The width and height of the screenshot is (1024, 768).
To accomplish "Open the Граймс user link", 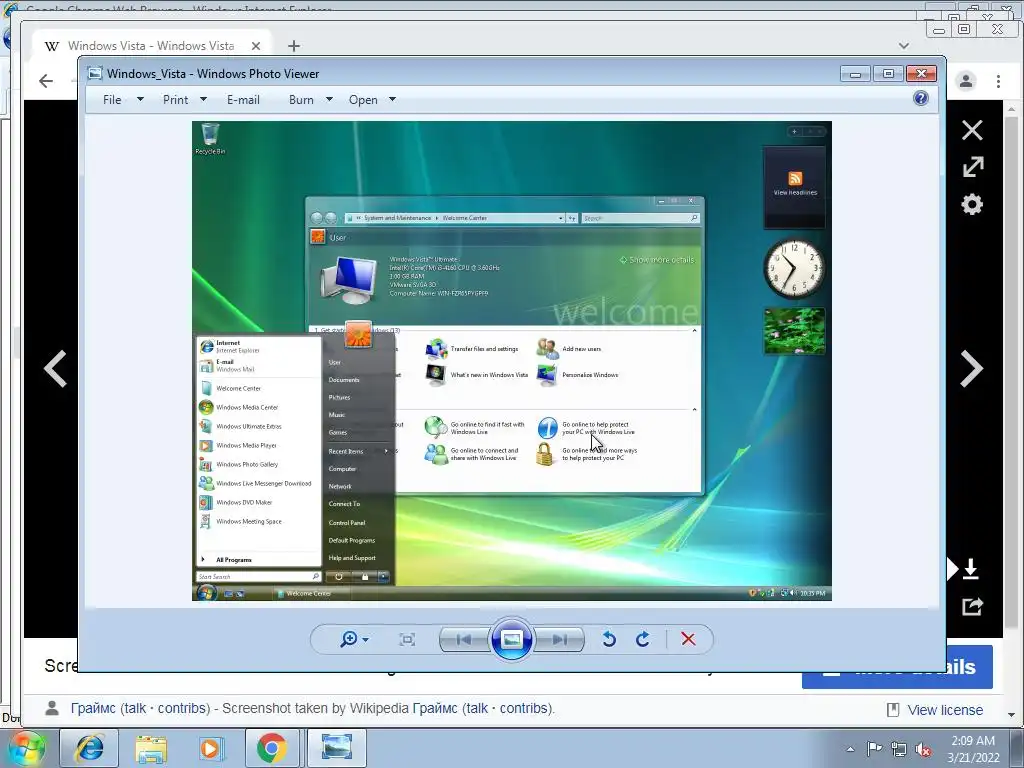I will click(93, 709).
